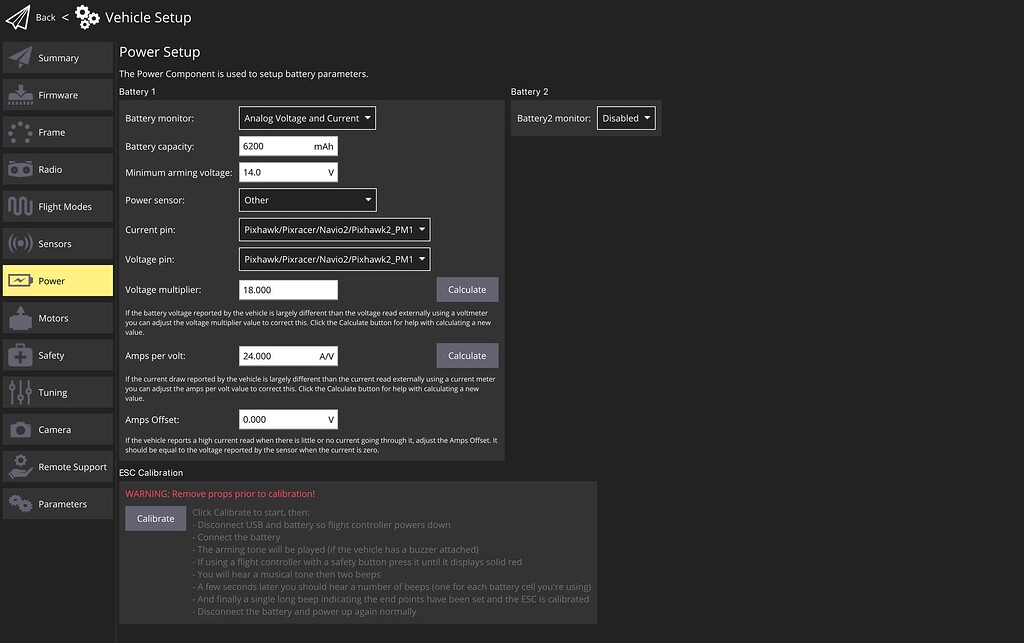This screenshot has width=1024, height=643.
Task: Select the Radio controller icon
Action: (x=20, y=169)
